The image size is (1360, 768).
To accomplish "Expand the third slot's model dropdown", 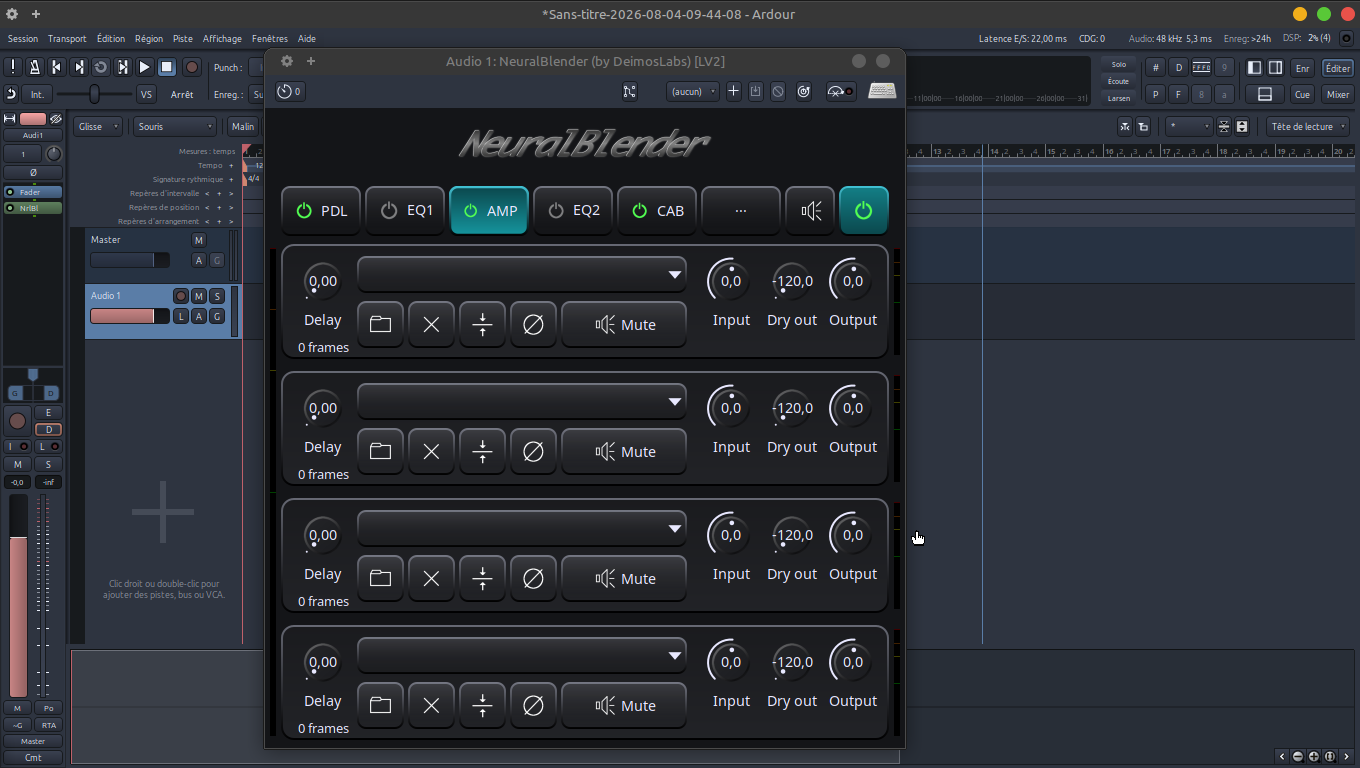I will click(x=522, y=528).
